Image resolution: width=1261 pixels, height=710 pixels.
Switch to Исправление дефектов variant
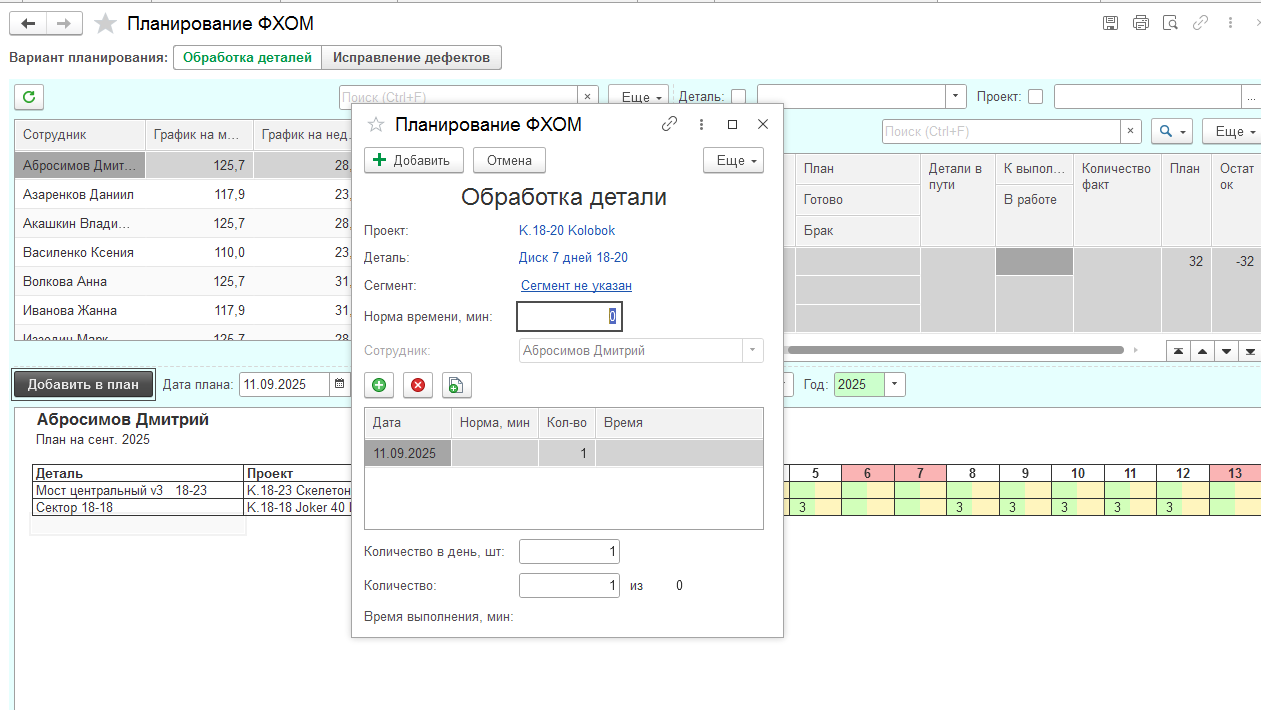click(x=411, y=58)
